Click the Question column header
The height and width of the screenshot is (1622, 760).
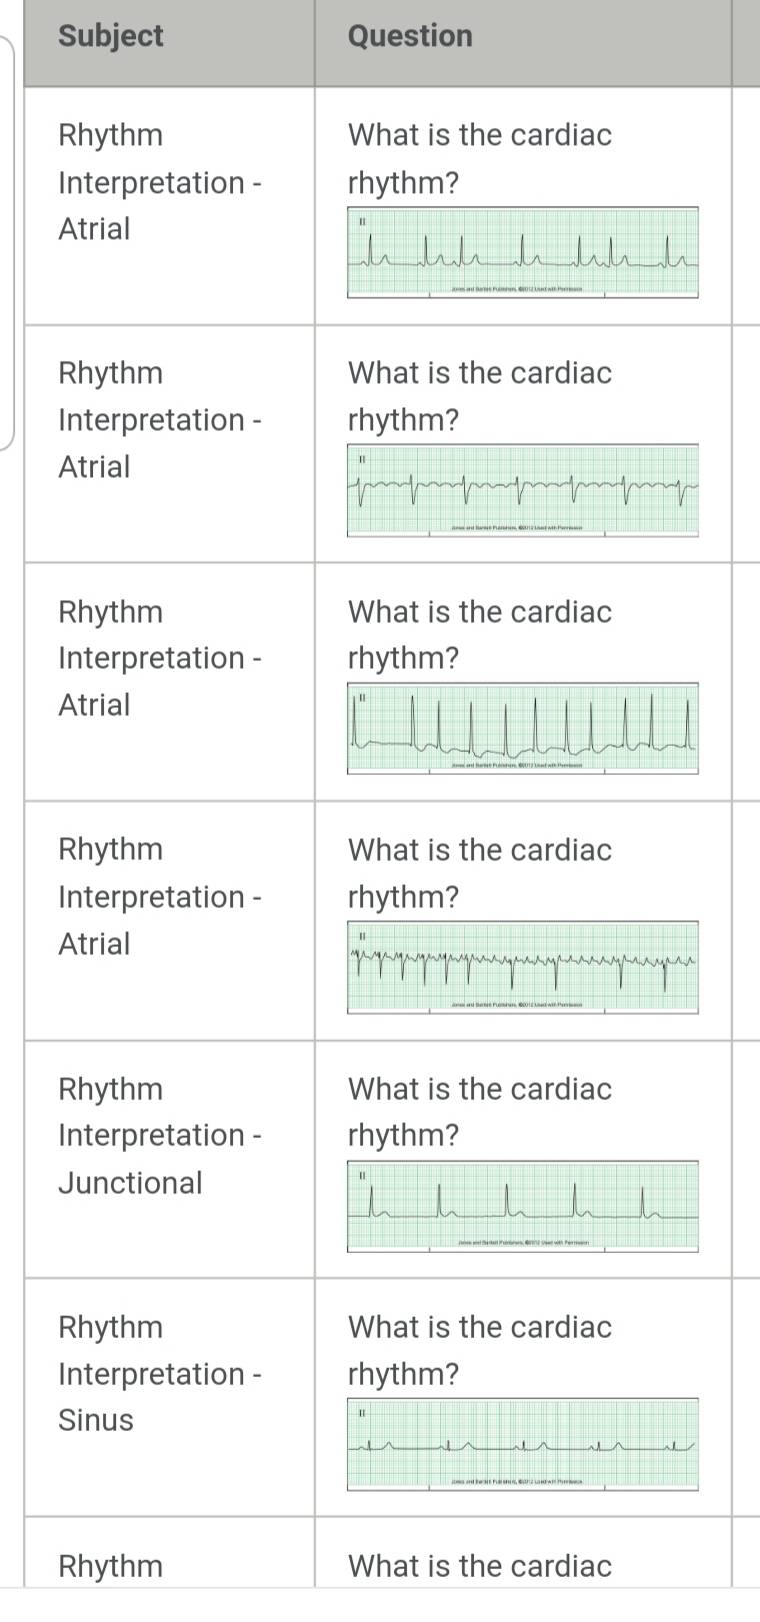(410, 36)
